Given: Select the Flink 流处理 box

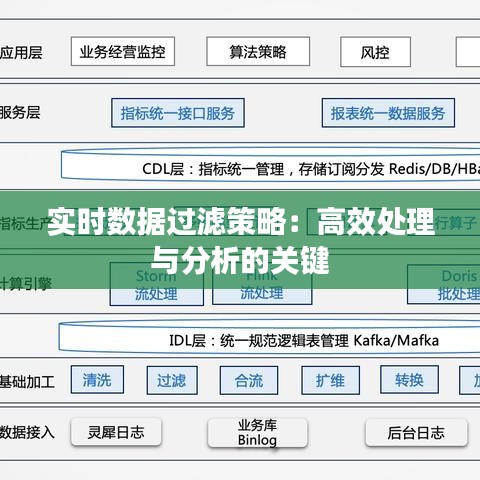Looking at the screenshot, I should 262,284.
